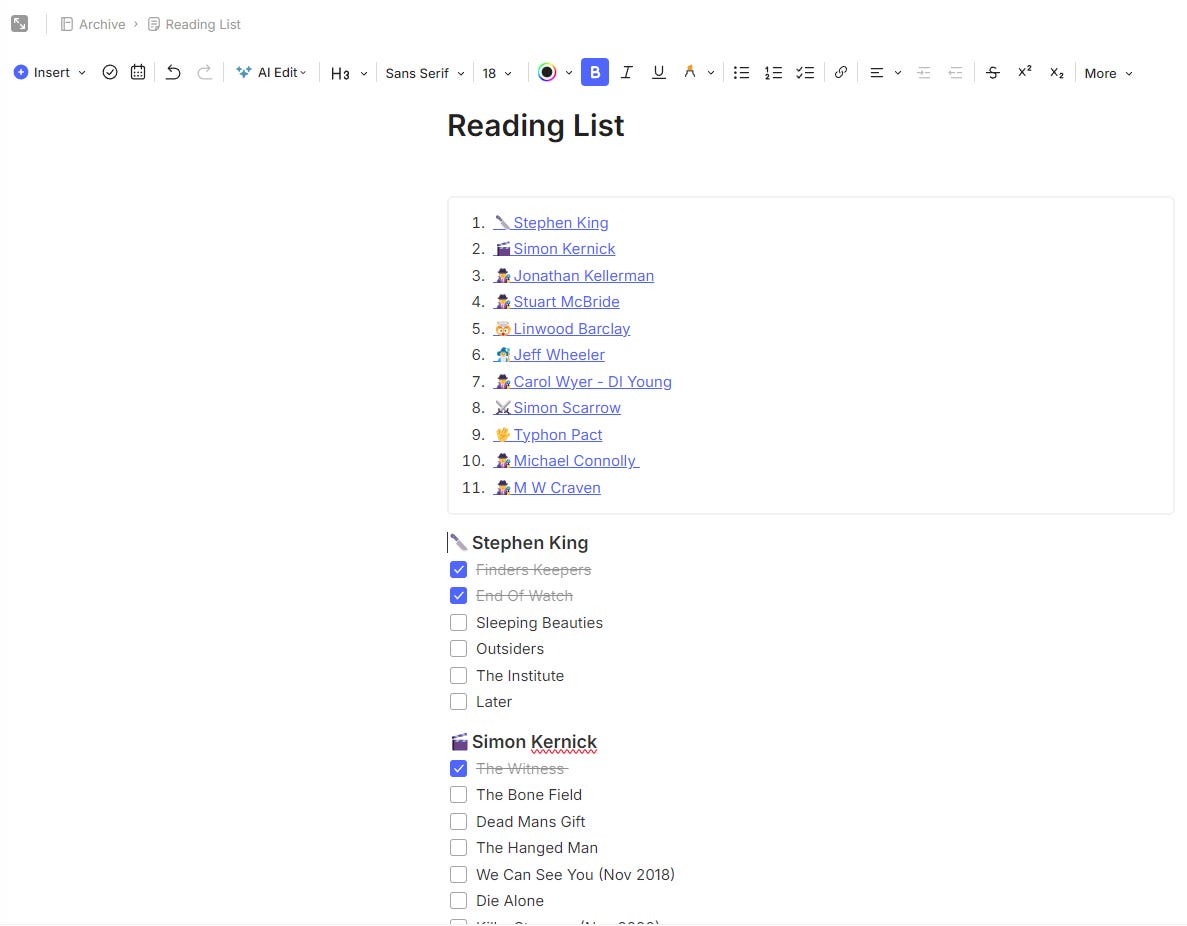Open the highlight color dropdown arrow

click(x=711, y=73)
